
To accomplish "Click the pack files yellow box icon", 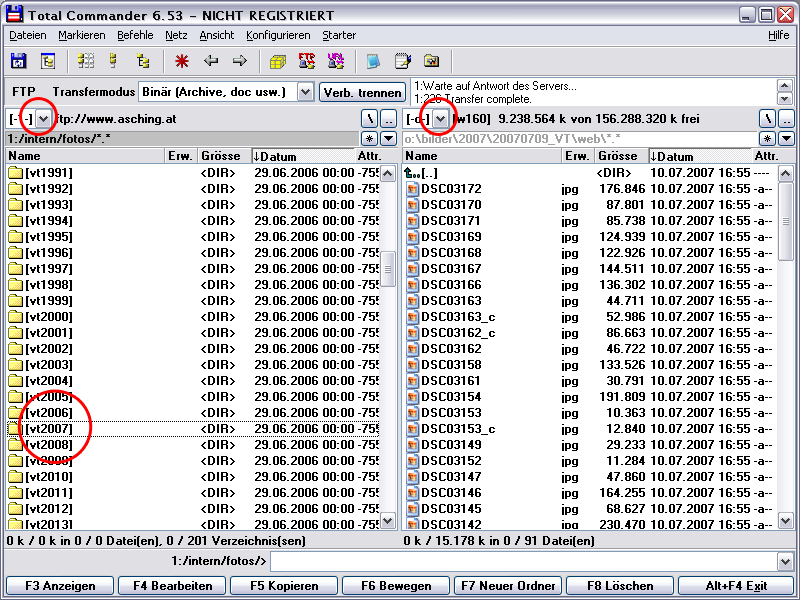I will [278, 62].
